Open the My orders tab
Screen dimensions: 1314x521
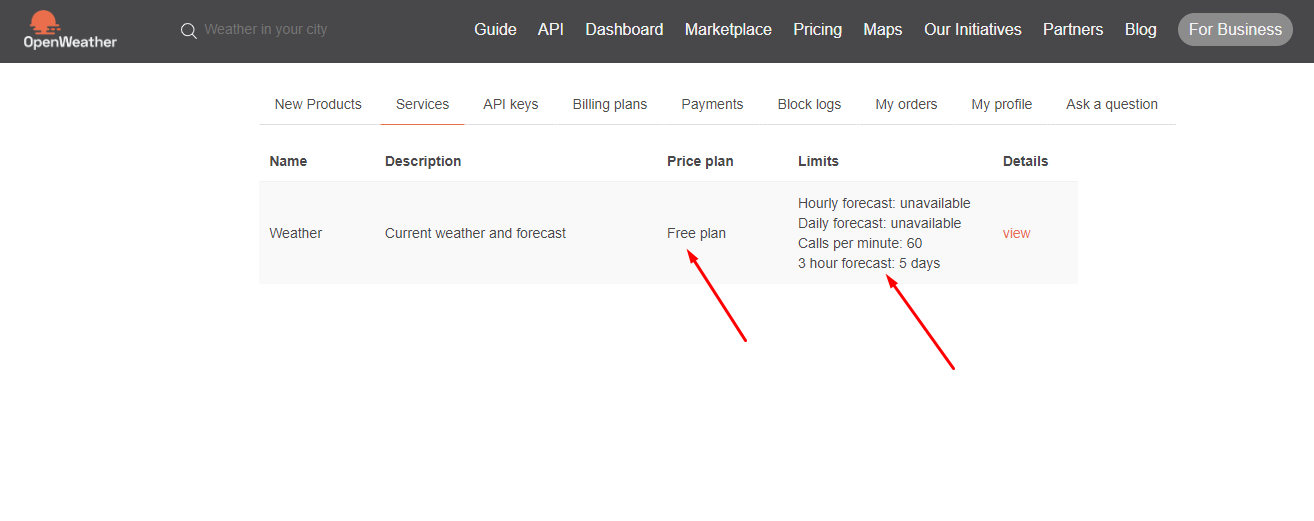(906, 104)
